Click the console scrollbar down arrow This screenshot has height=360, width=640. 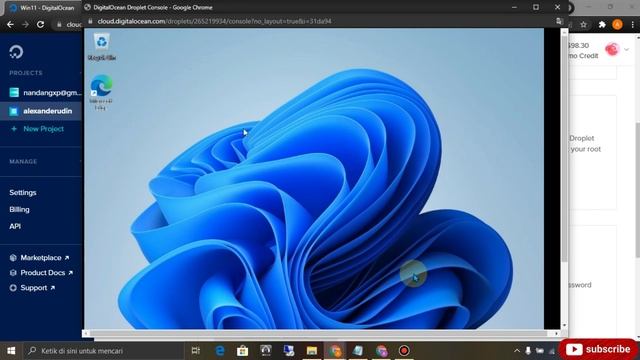pyautogui.click(x=564, y=325)
